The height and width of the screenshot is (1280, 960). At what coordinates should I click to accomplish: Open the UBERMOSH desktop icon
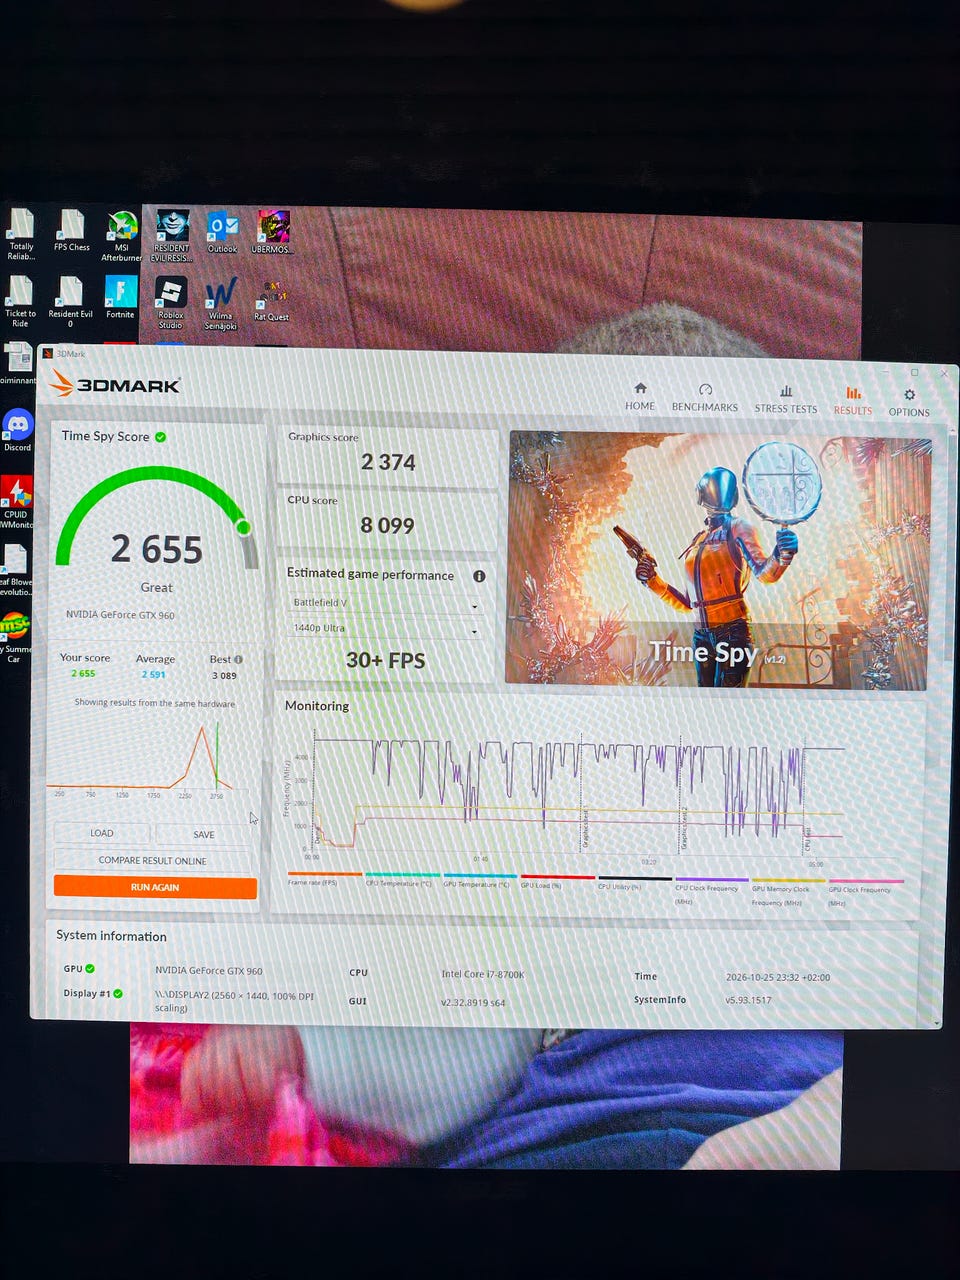tap(272, 231)
